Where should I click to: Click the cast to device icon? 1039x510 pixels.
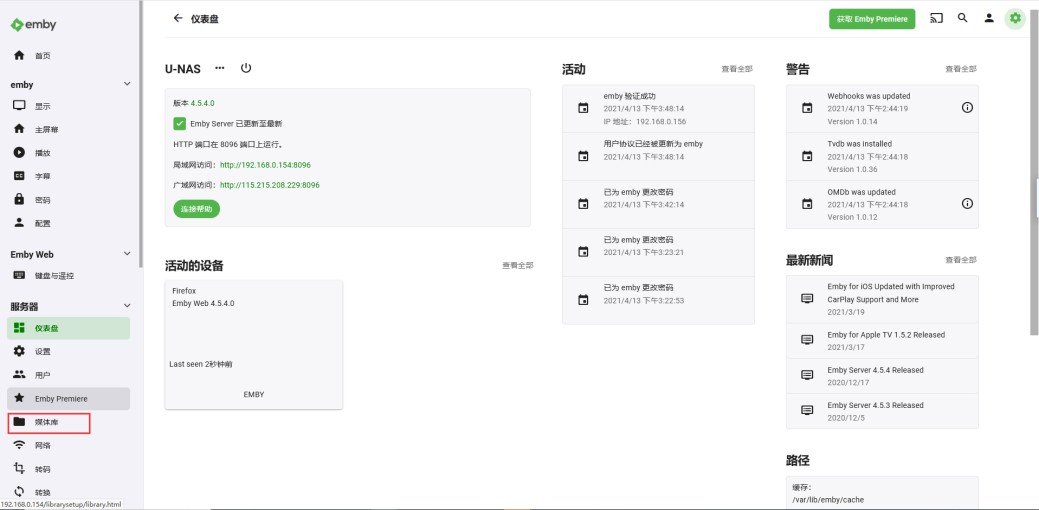[x=936, y=18]
